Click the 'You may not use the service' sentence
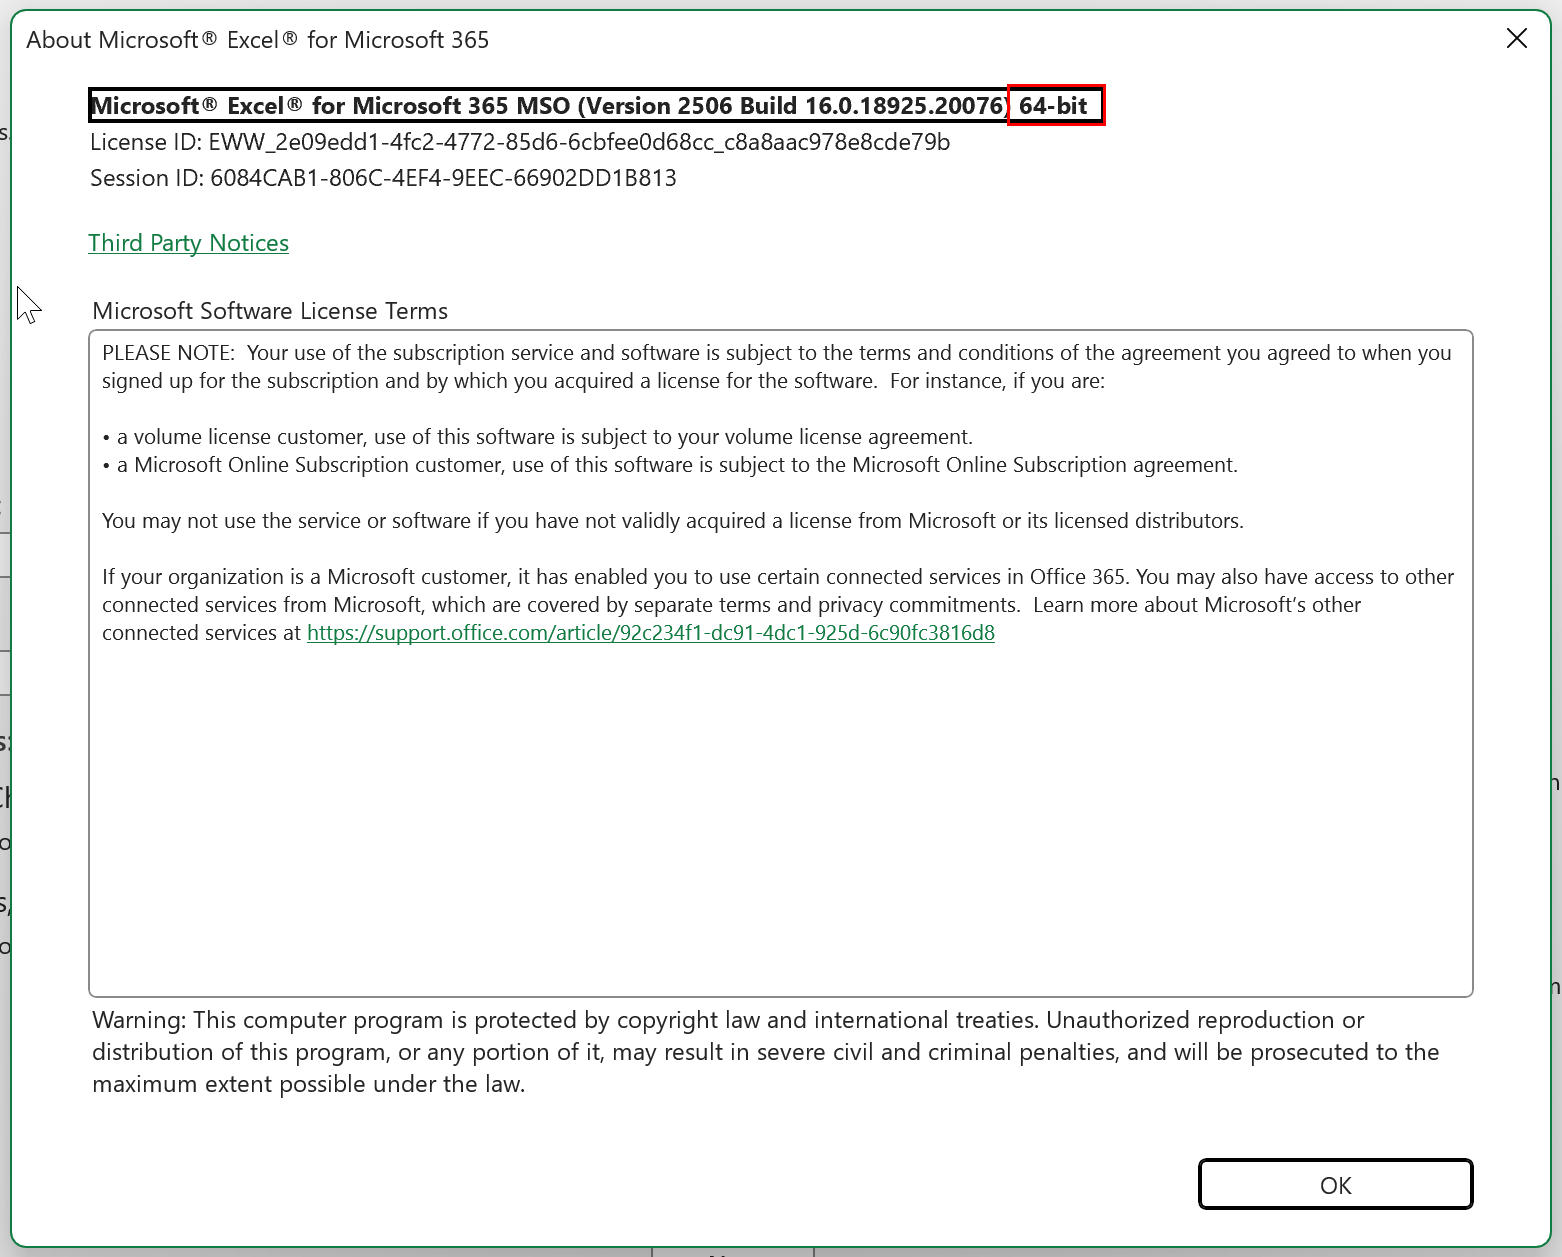The height and width of the screenshot is (1257, 1562). point(673,521)
